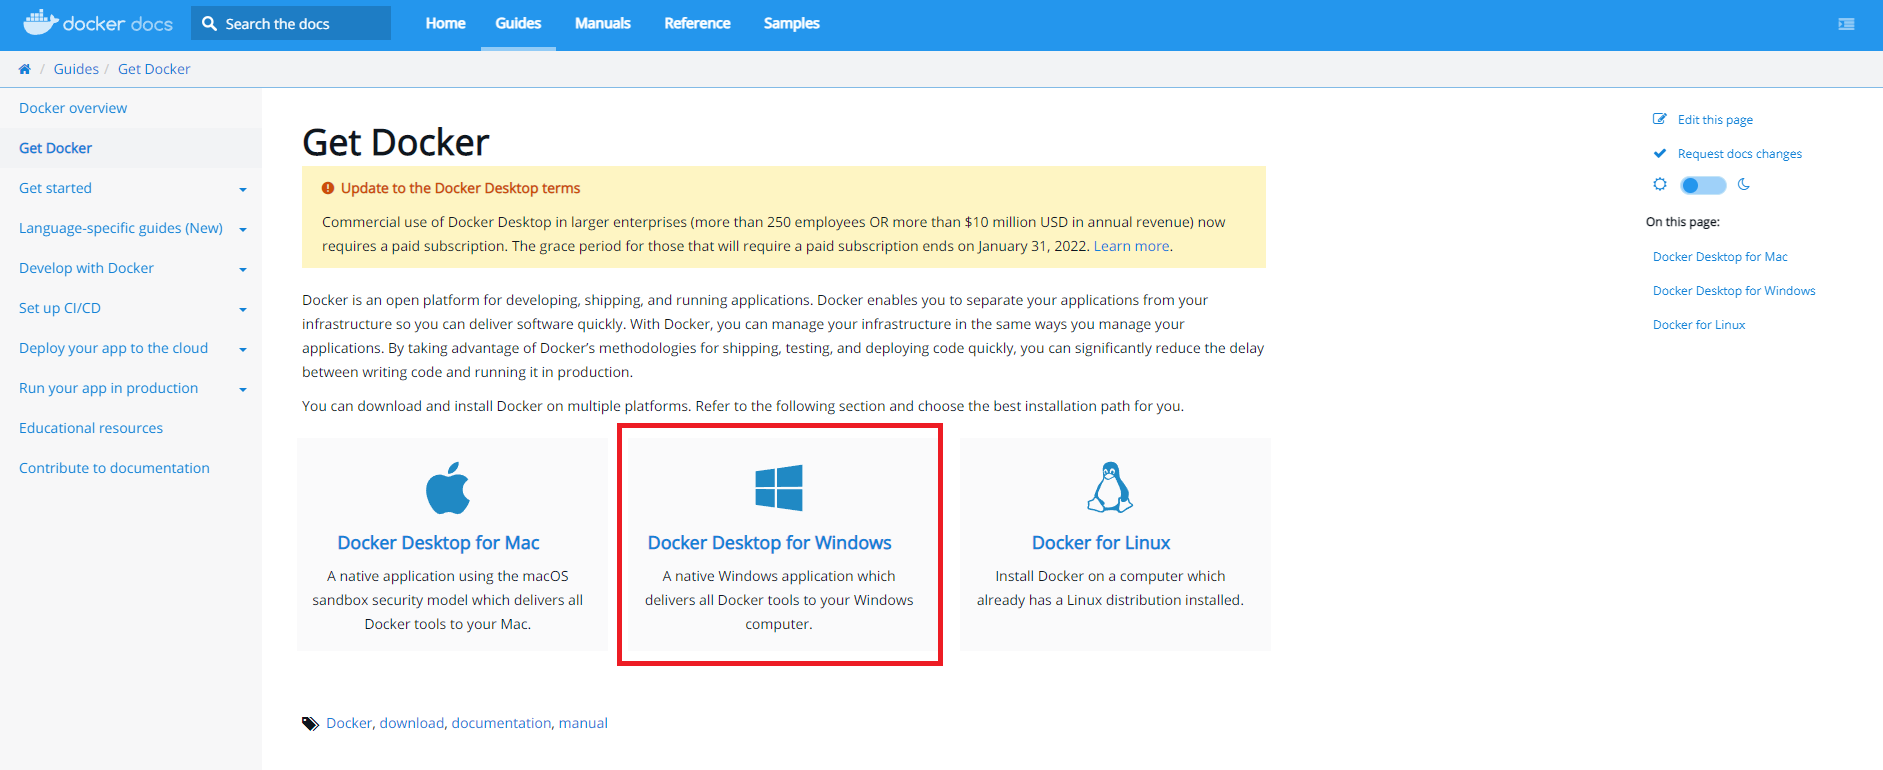Click Learn more link in notice
Image resolution: width=1883 pixels, height=770 pixels.
[x=1131, y=246]
